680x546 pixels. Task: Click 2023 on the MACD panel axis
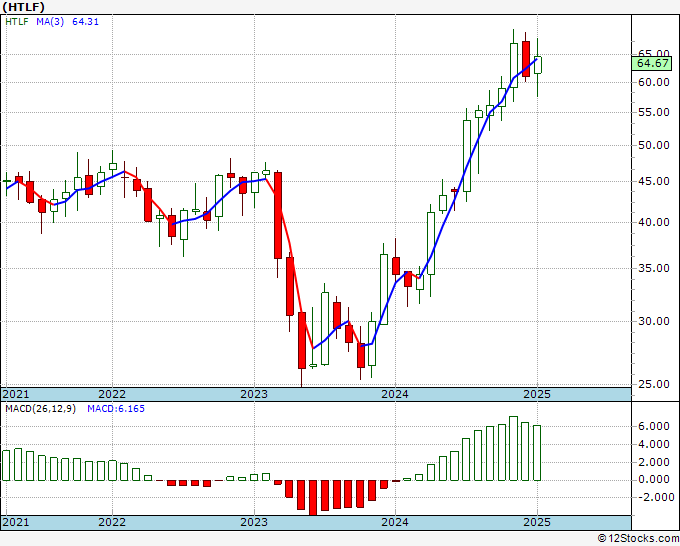pos(254,522)
